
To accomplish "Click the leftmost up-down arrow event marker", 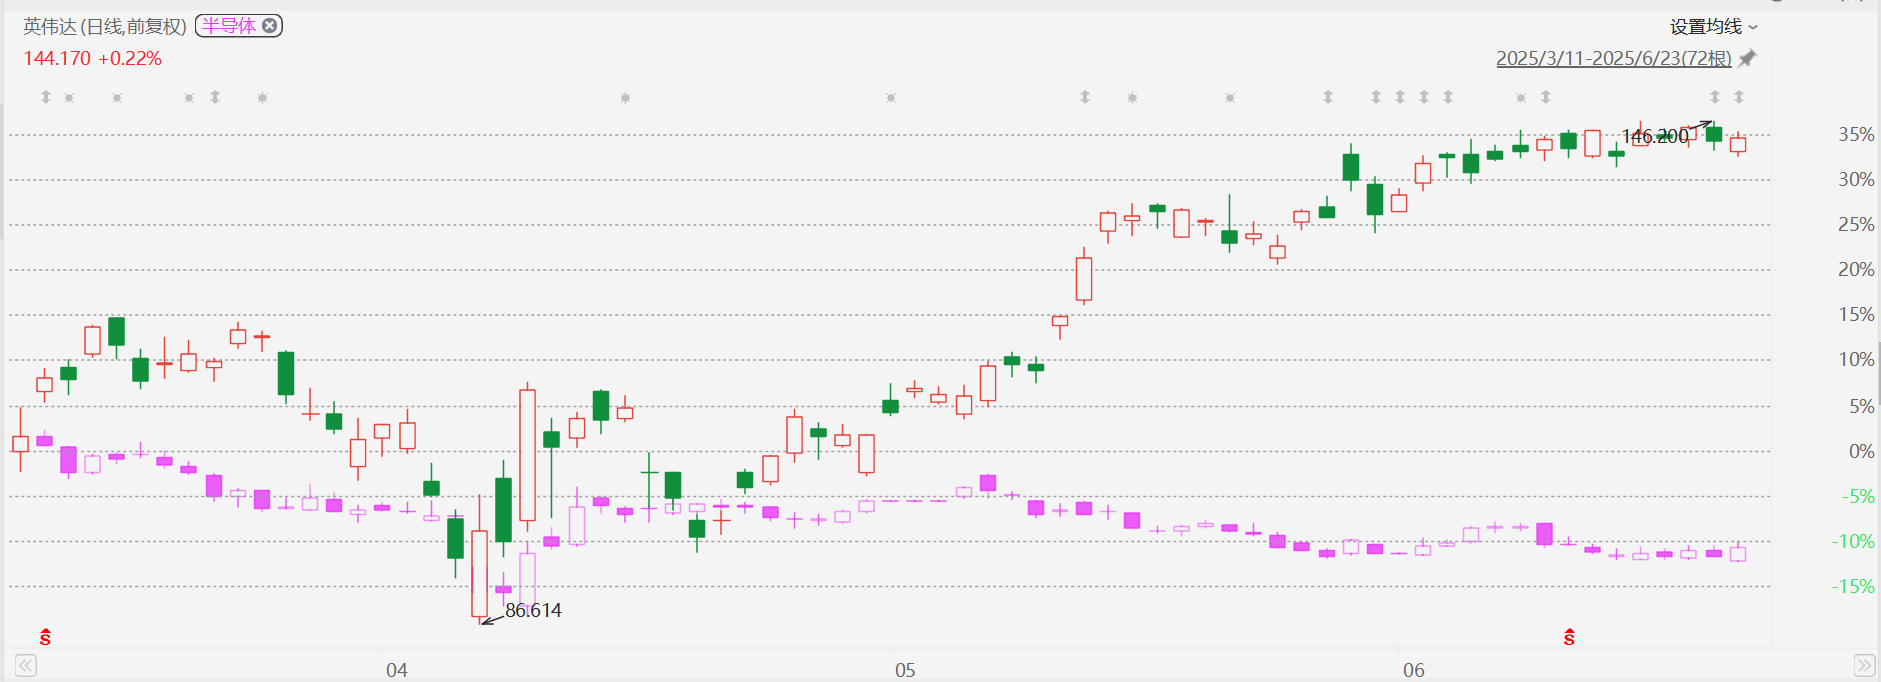I will 45,97.
